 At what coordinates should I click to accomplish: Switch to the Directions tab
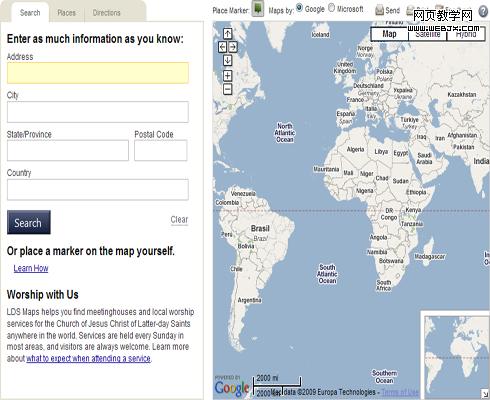(x=106, y=13)
